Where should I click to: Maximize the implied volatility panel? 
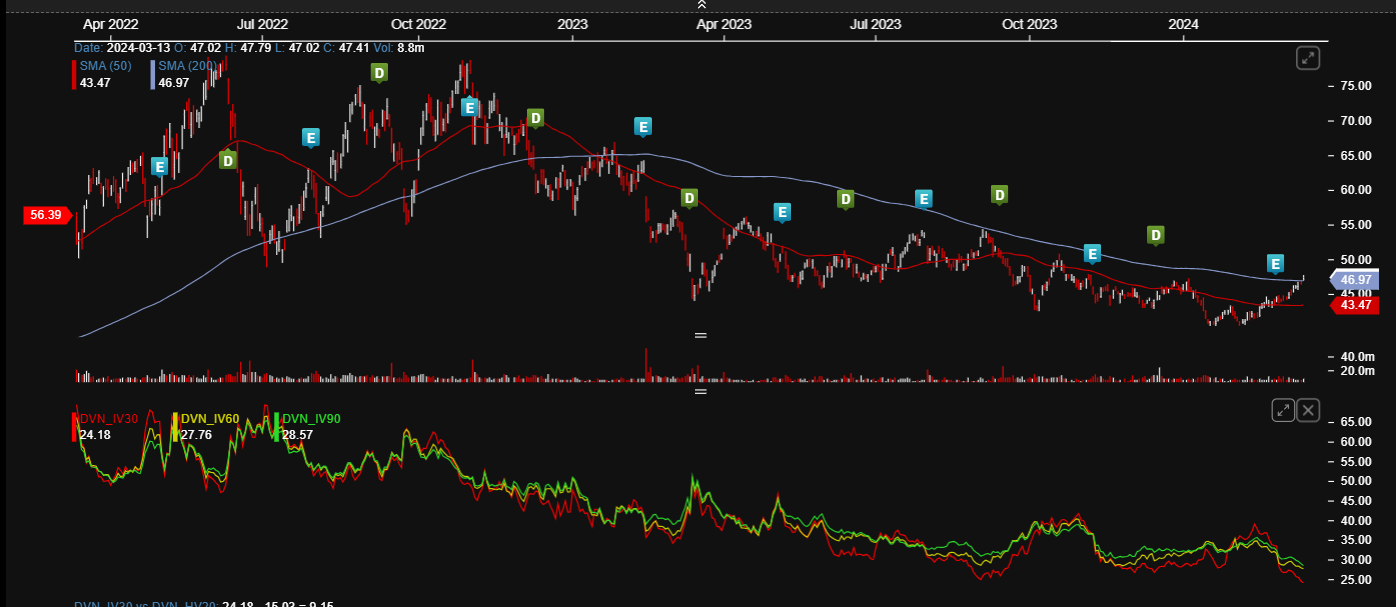click(x=1283, y=410)
